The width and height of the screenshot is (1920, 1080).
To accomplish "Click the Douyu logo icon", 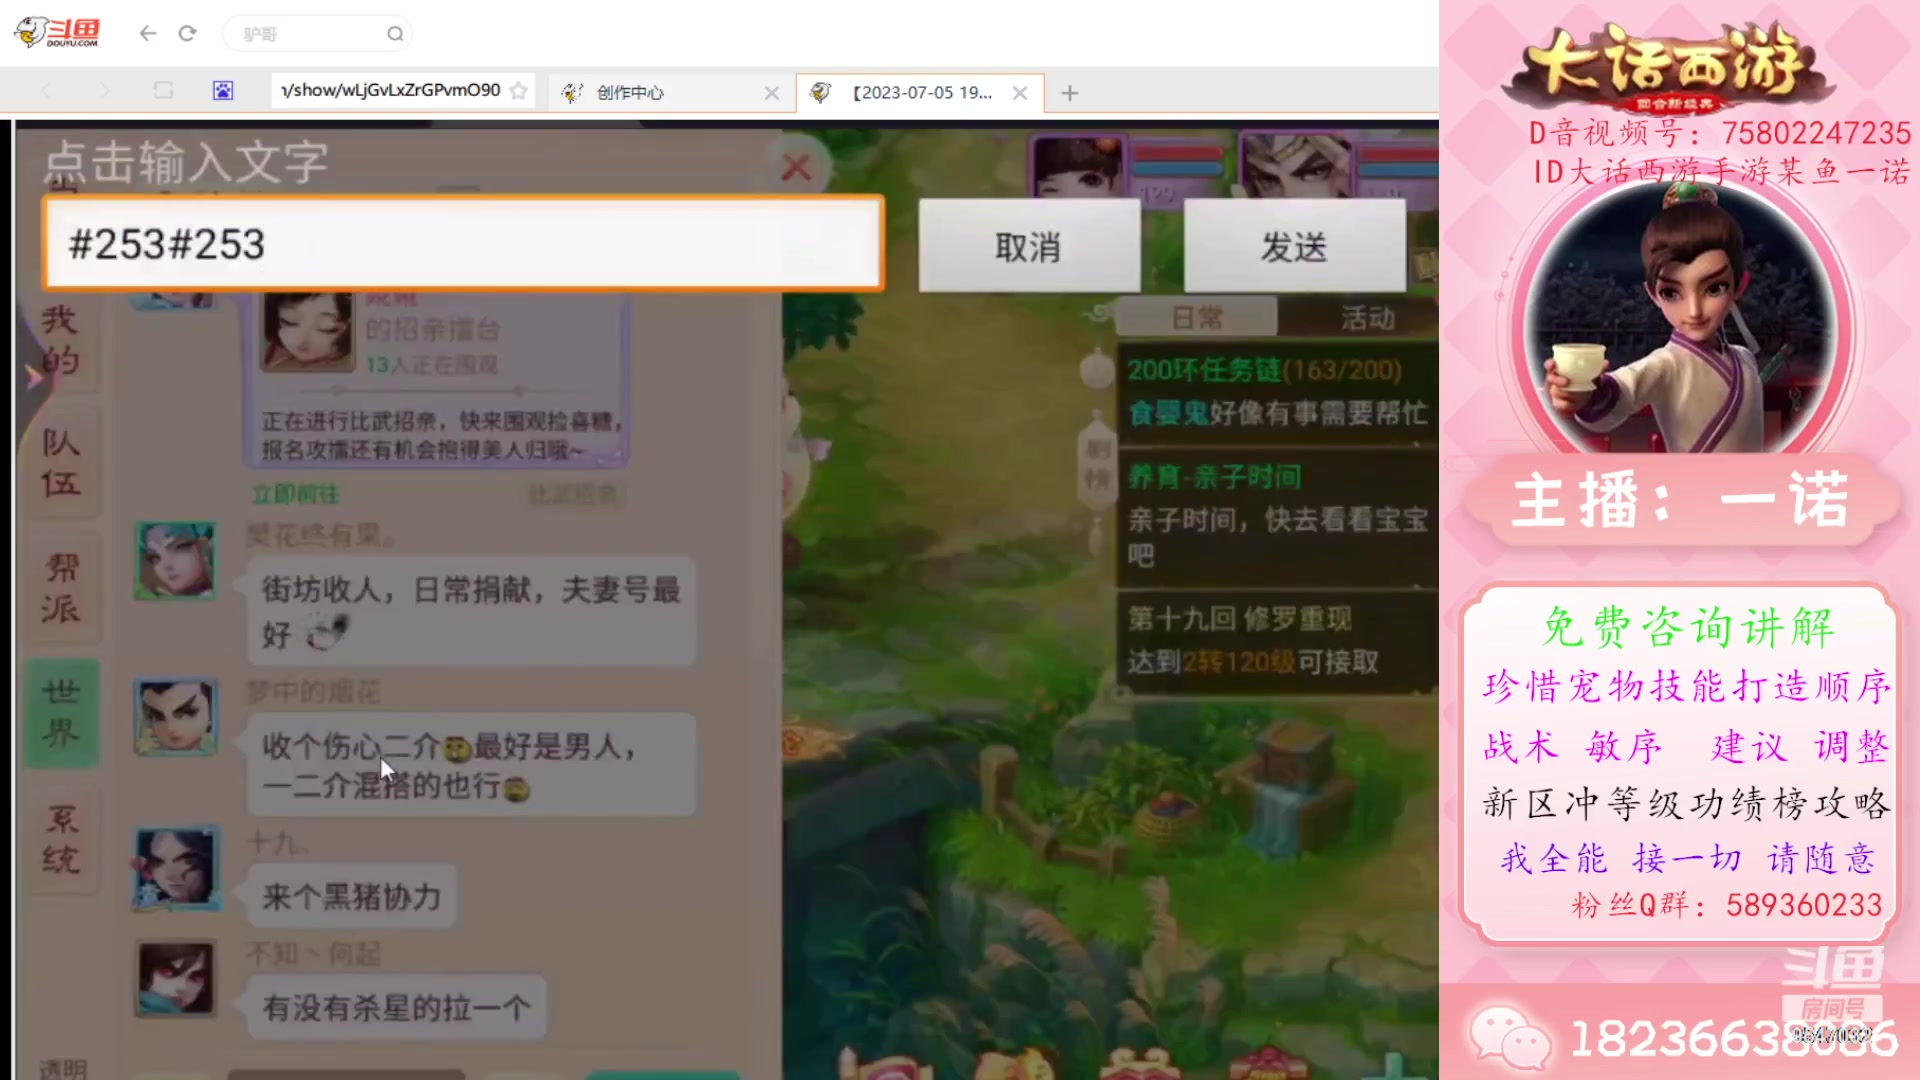I will (58, 33).
